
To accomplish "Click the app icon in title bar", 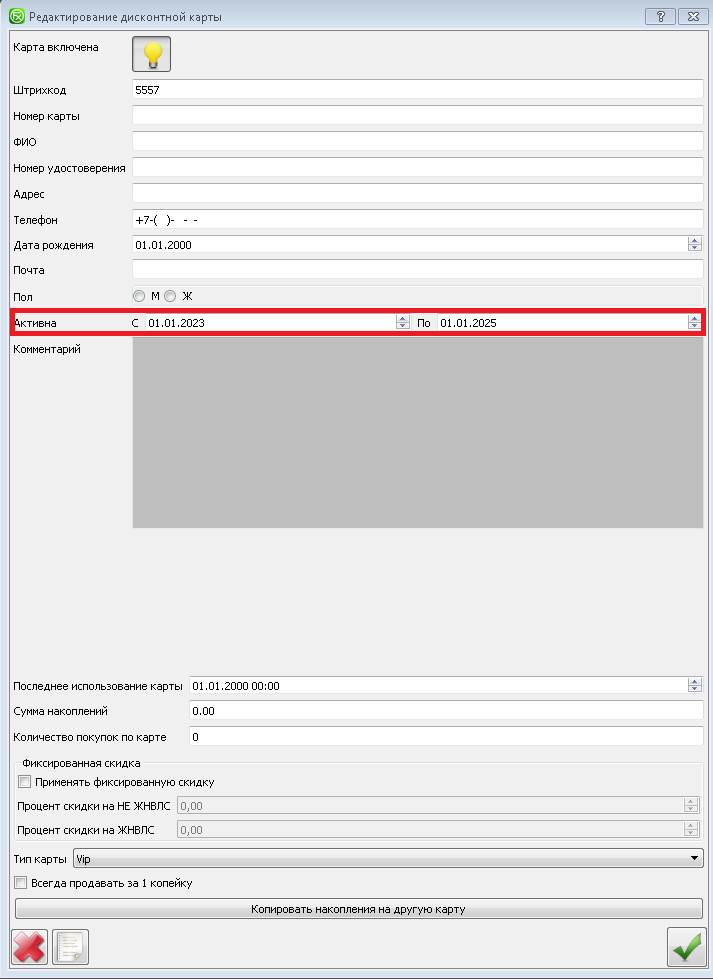I will [16, 17].
